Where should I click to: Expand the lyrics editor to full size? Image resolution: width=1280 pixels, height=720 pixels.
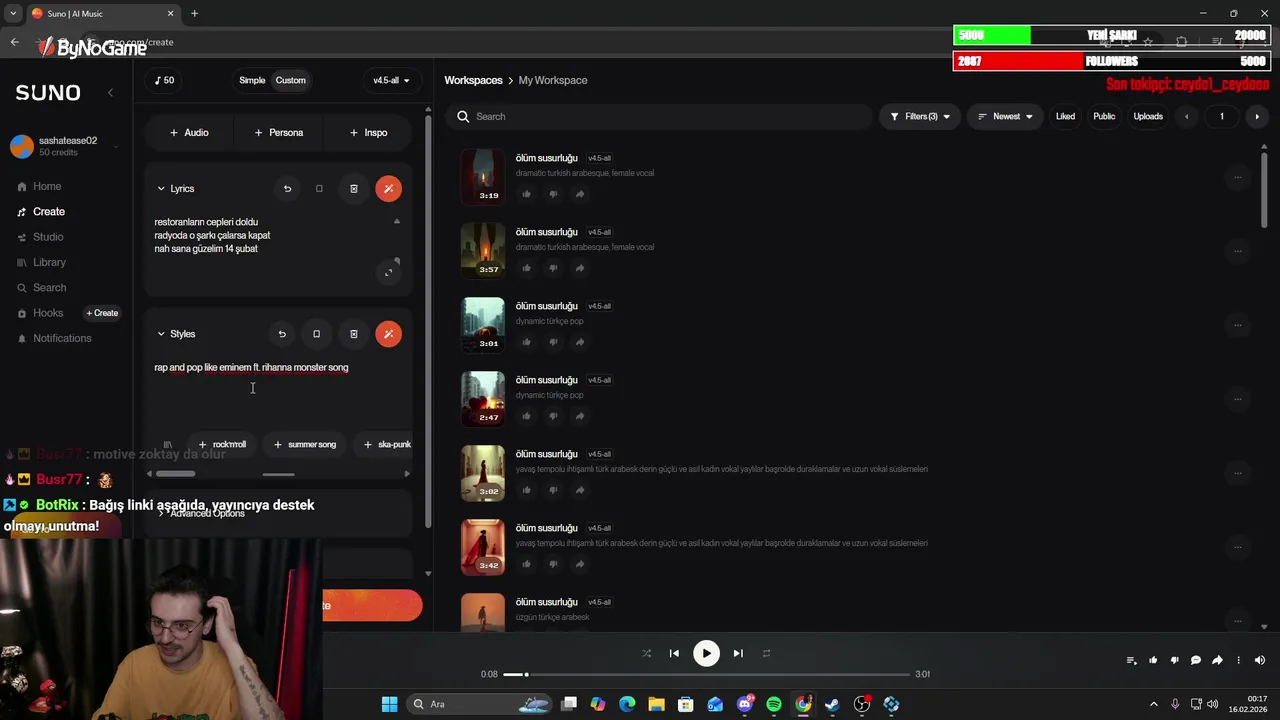pos(390,271)
